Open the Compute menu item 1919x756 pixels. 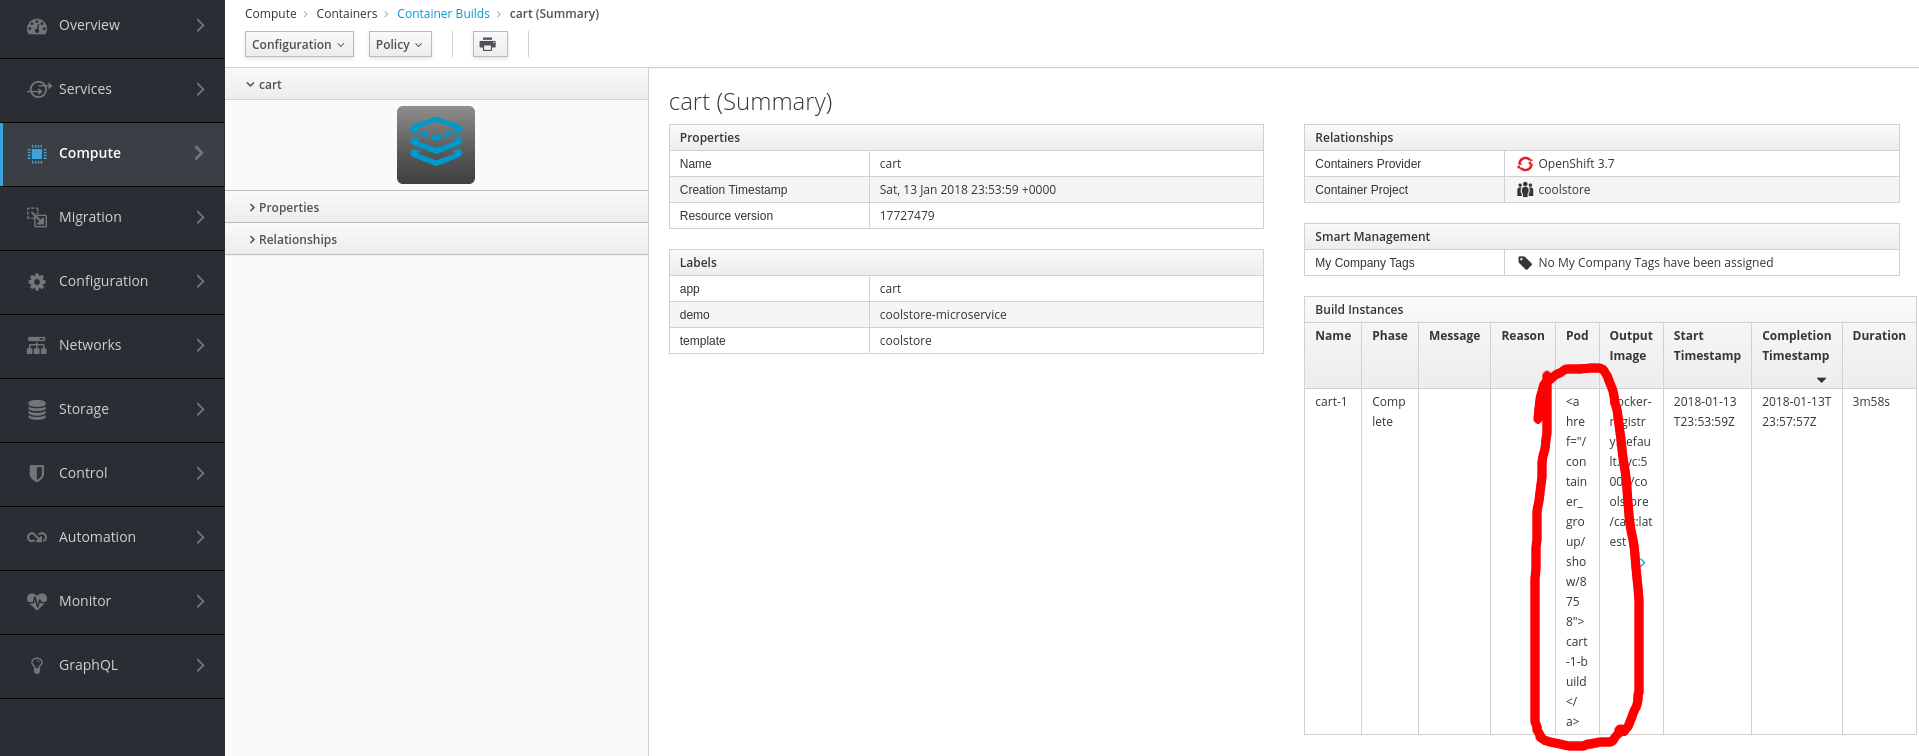(112, 153)
